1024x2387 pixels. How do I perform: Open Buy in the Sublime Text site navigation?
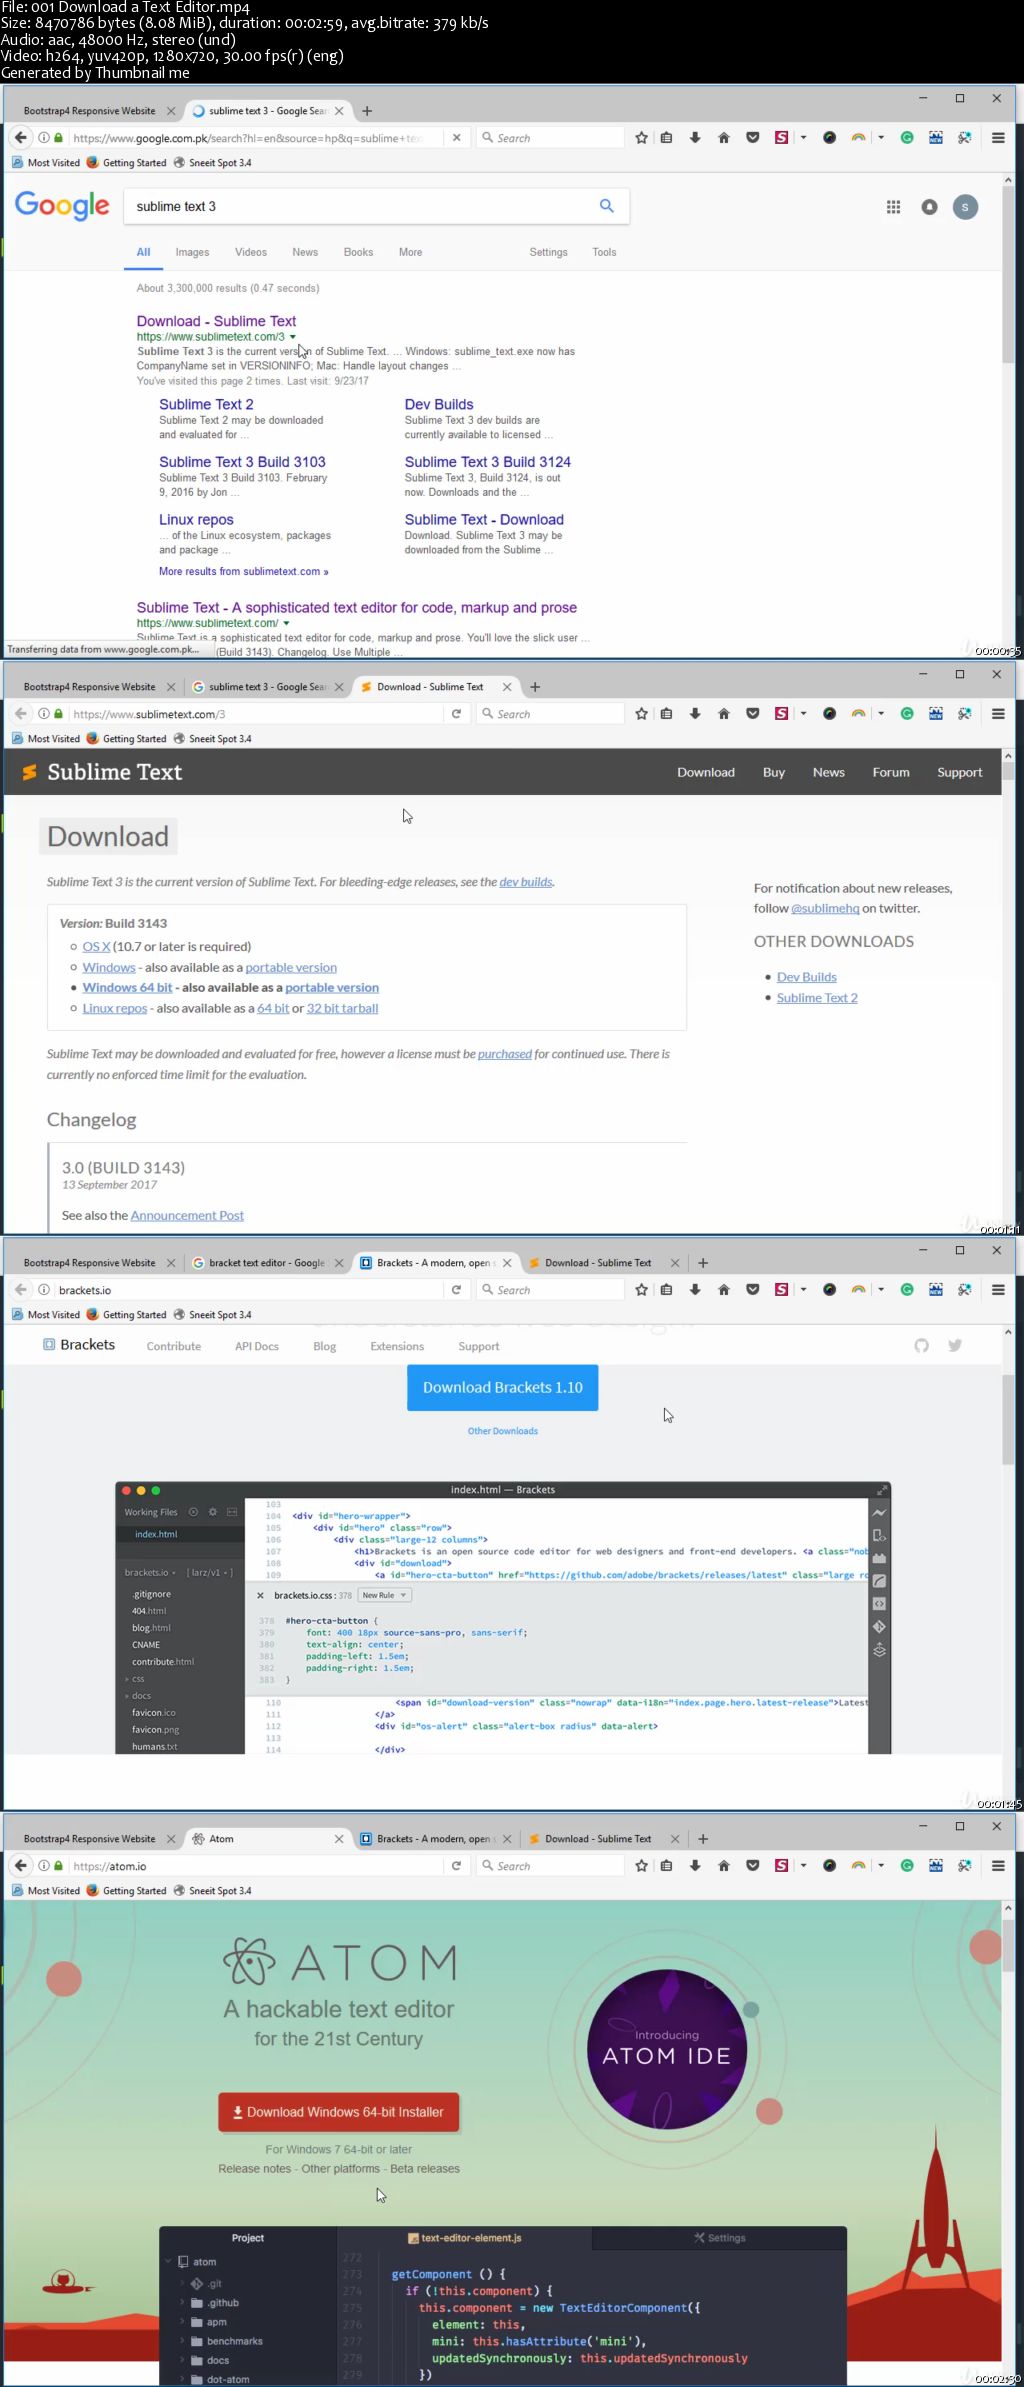[774, 772]
